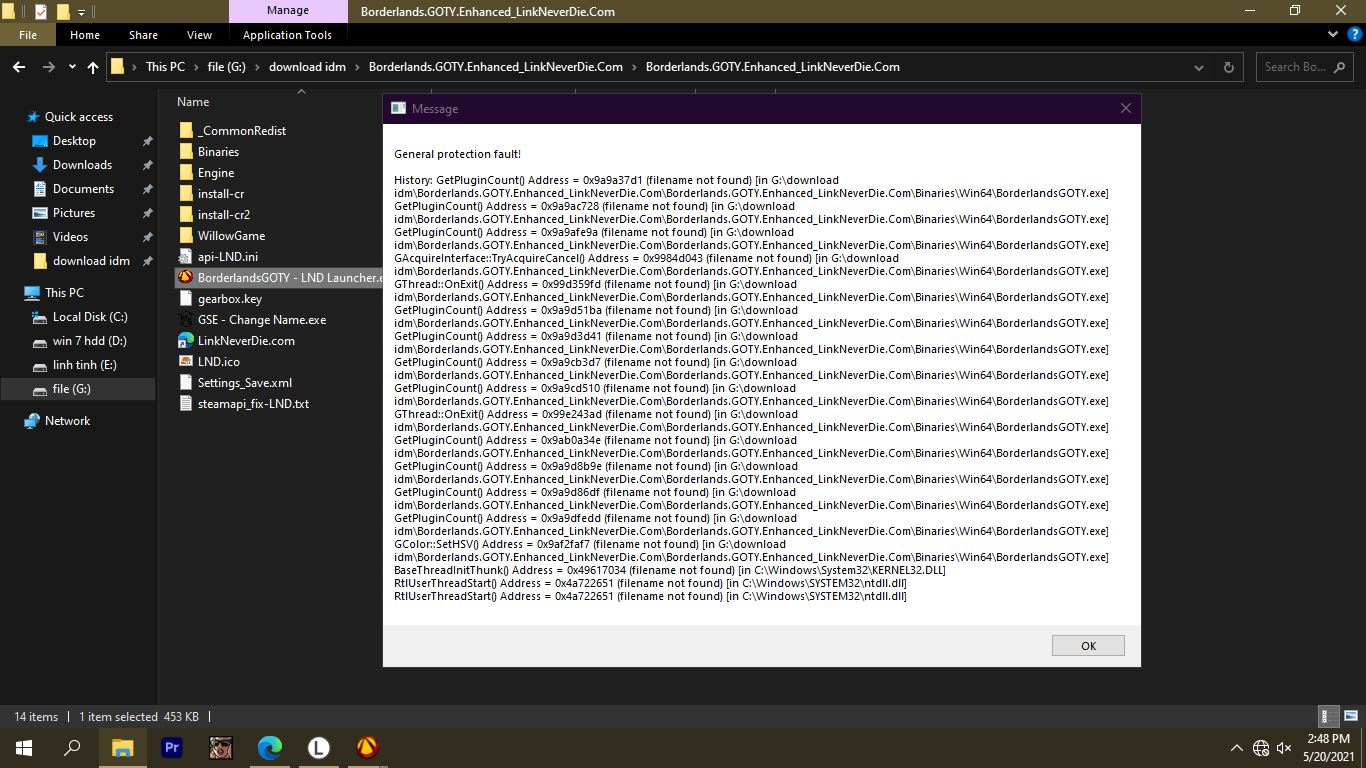Open the recent locations dropdown arrow

tap(72, 67)
